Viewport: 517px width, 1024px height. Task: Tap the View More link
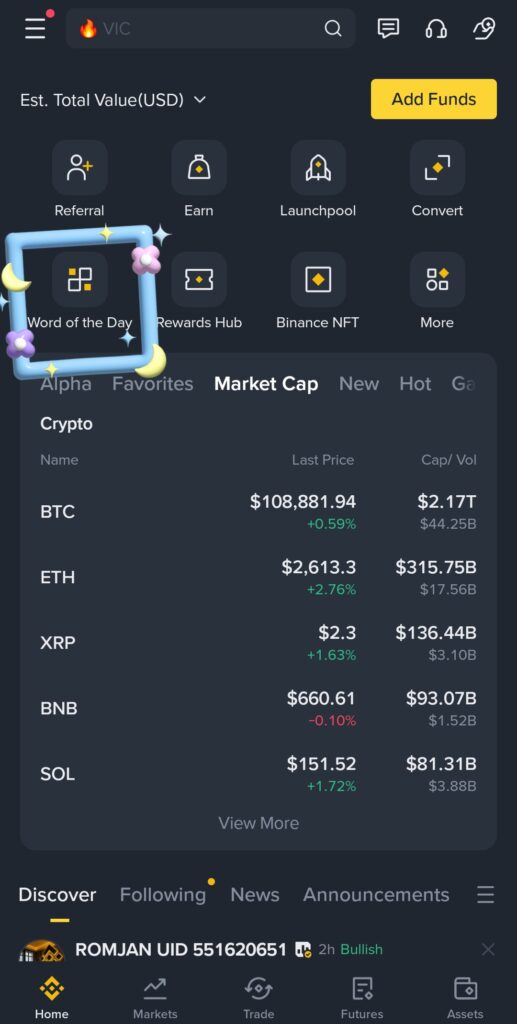point(258,823)
